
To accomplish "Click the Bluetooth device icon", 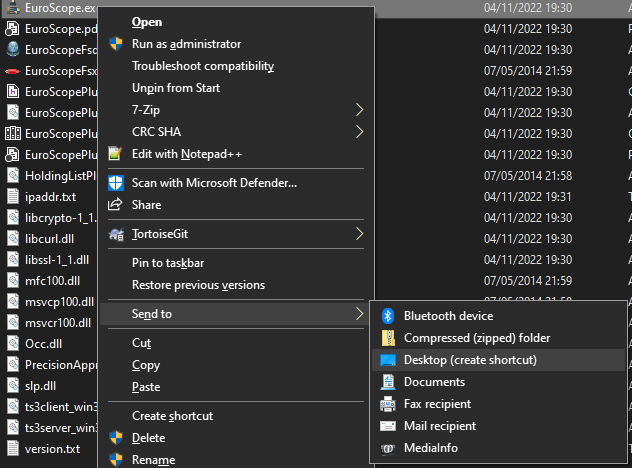I will [387, 316].
